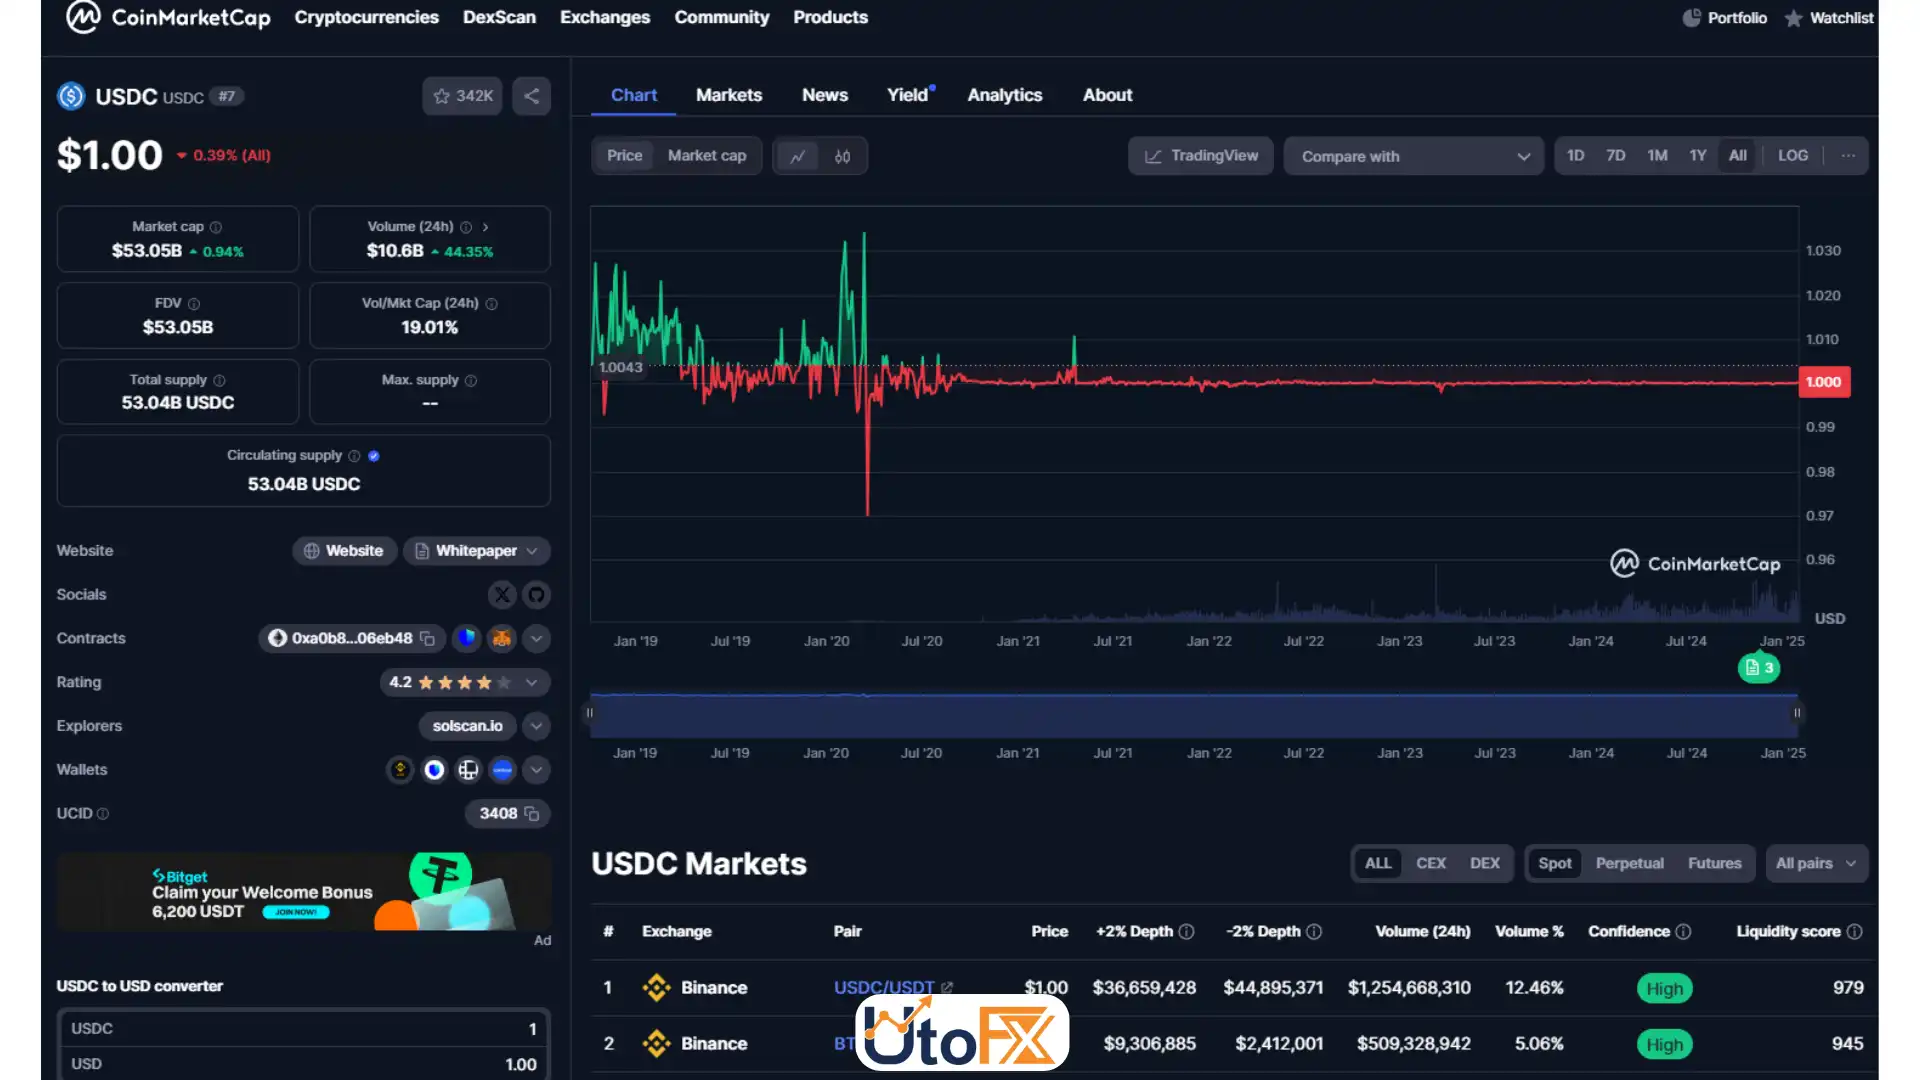The width and height of the screenshot is (1920, 1080).
Task: Switch to the Yield tab
Action: coord(909,95)
